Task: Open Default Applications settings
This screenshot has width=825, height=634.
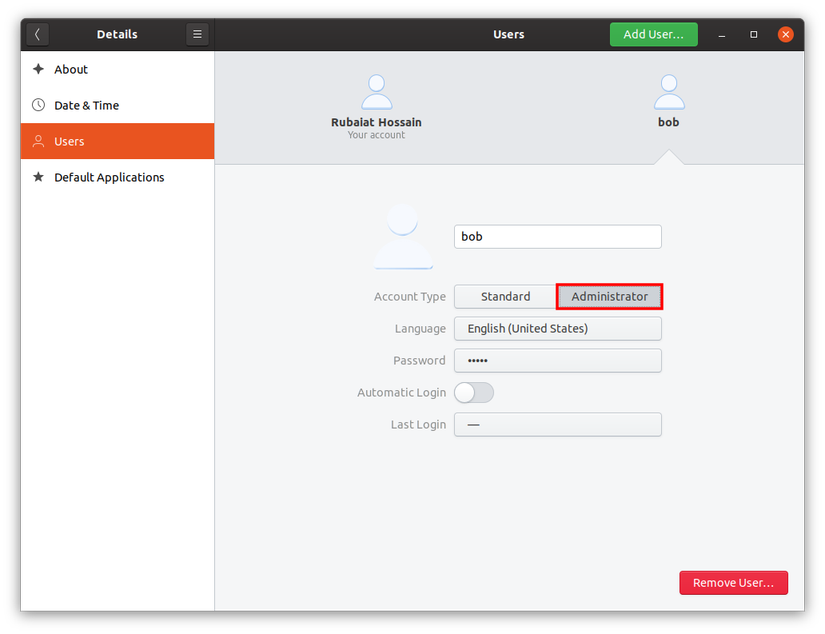Action: click(x=117, y=177)
